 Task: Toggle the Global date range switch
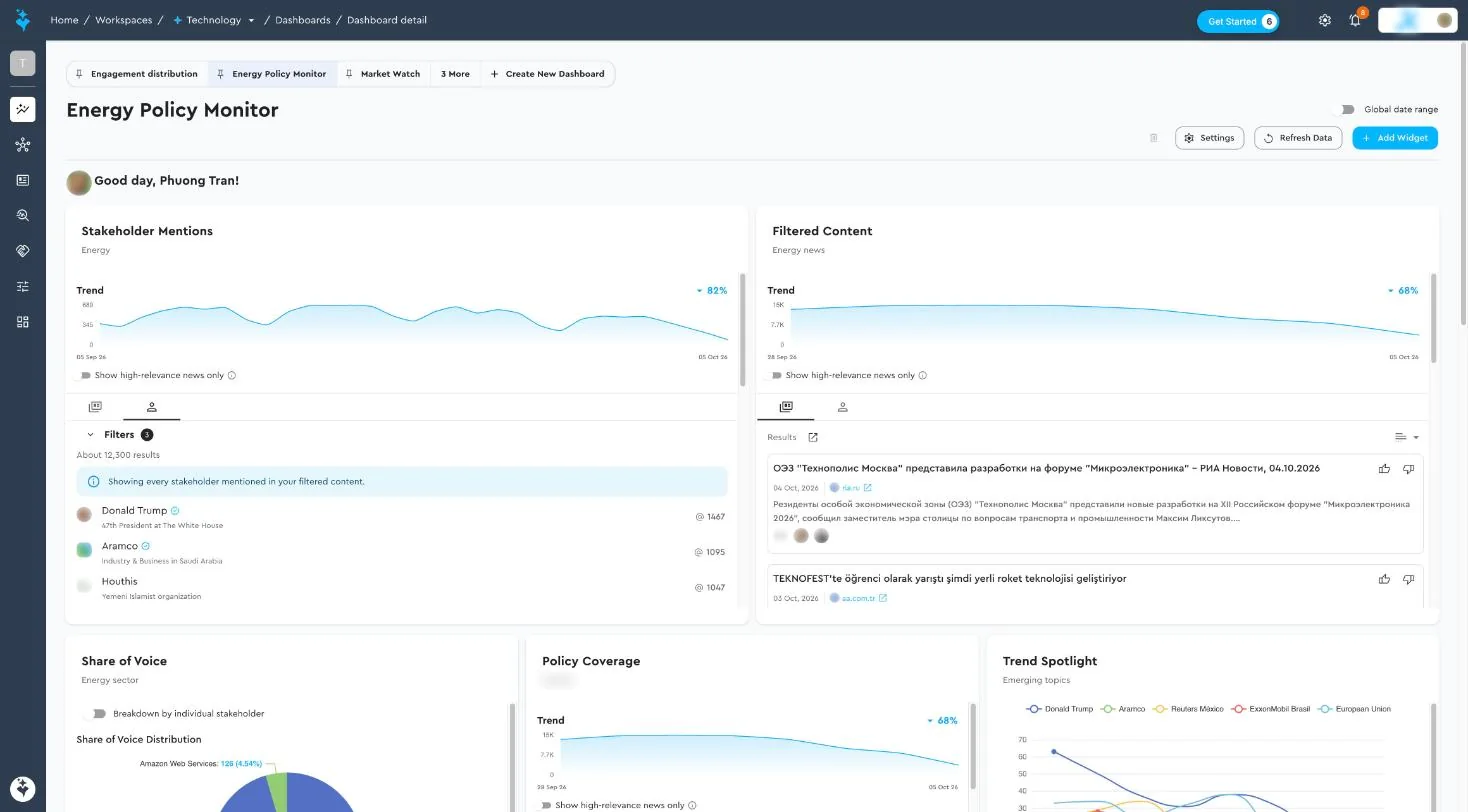point(1347,110)
